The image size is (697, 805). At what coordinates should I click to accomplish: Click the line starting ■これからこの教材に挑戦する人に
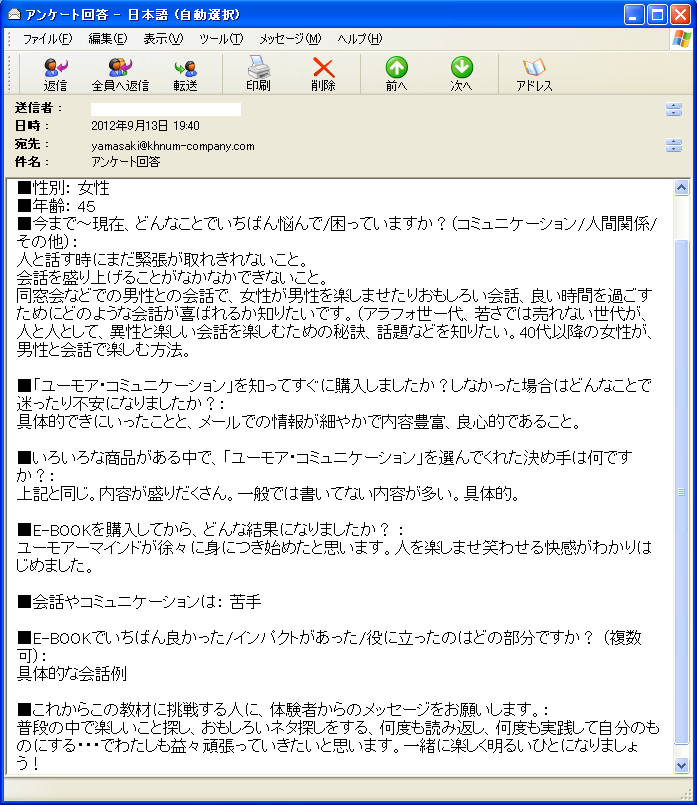(x=283, y=710)
